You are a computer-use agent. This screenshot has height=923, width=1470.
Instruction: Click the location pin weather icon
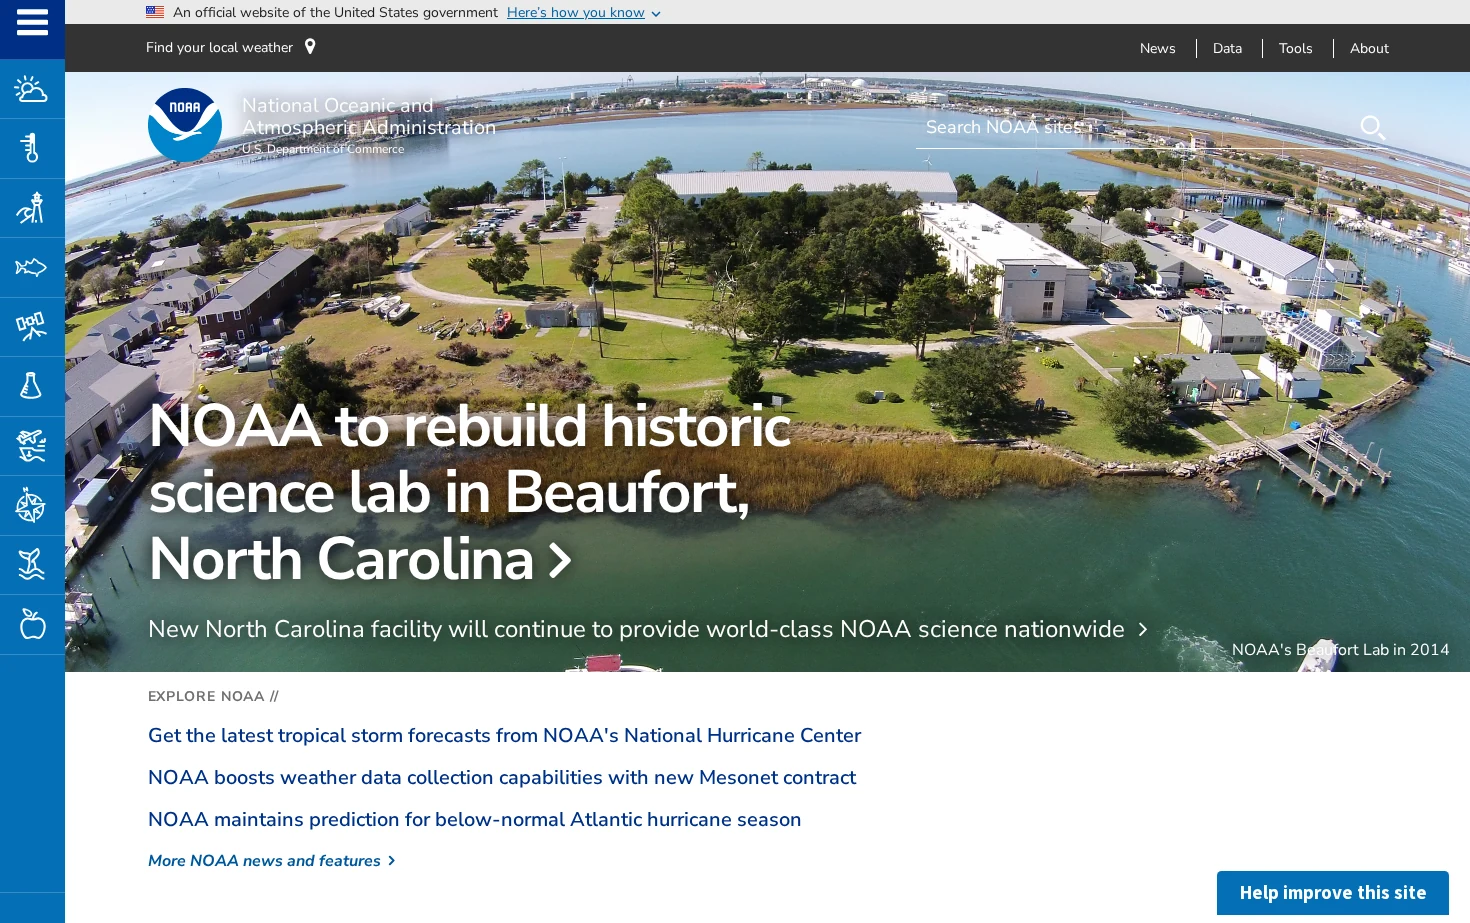coord(310,47)
